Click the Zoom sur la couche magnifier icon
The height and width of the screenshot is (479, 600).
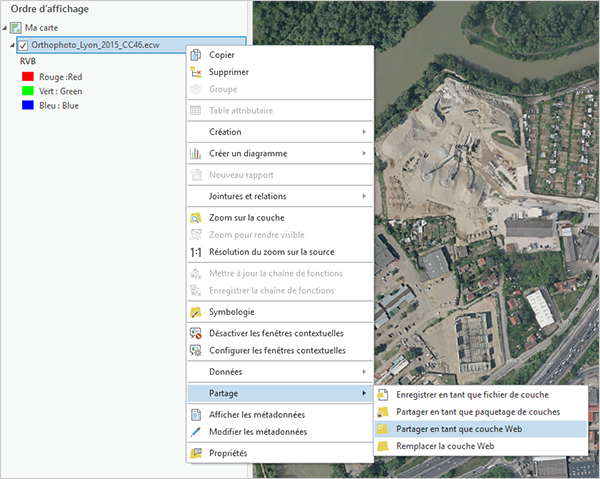196,218
